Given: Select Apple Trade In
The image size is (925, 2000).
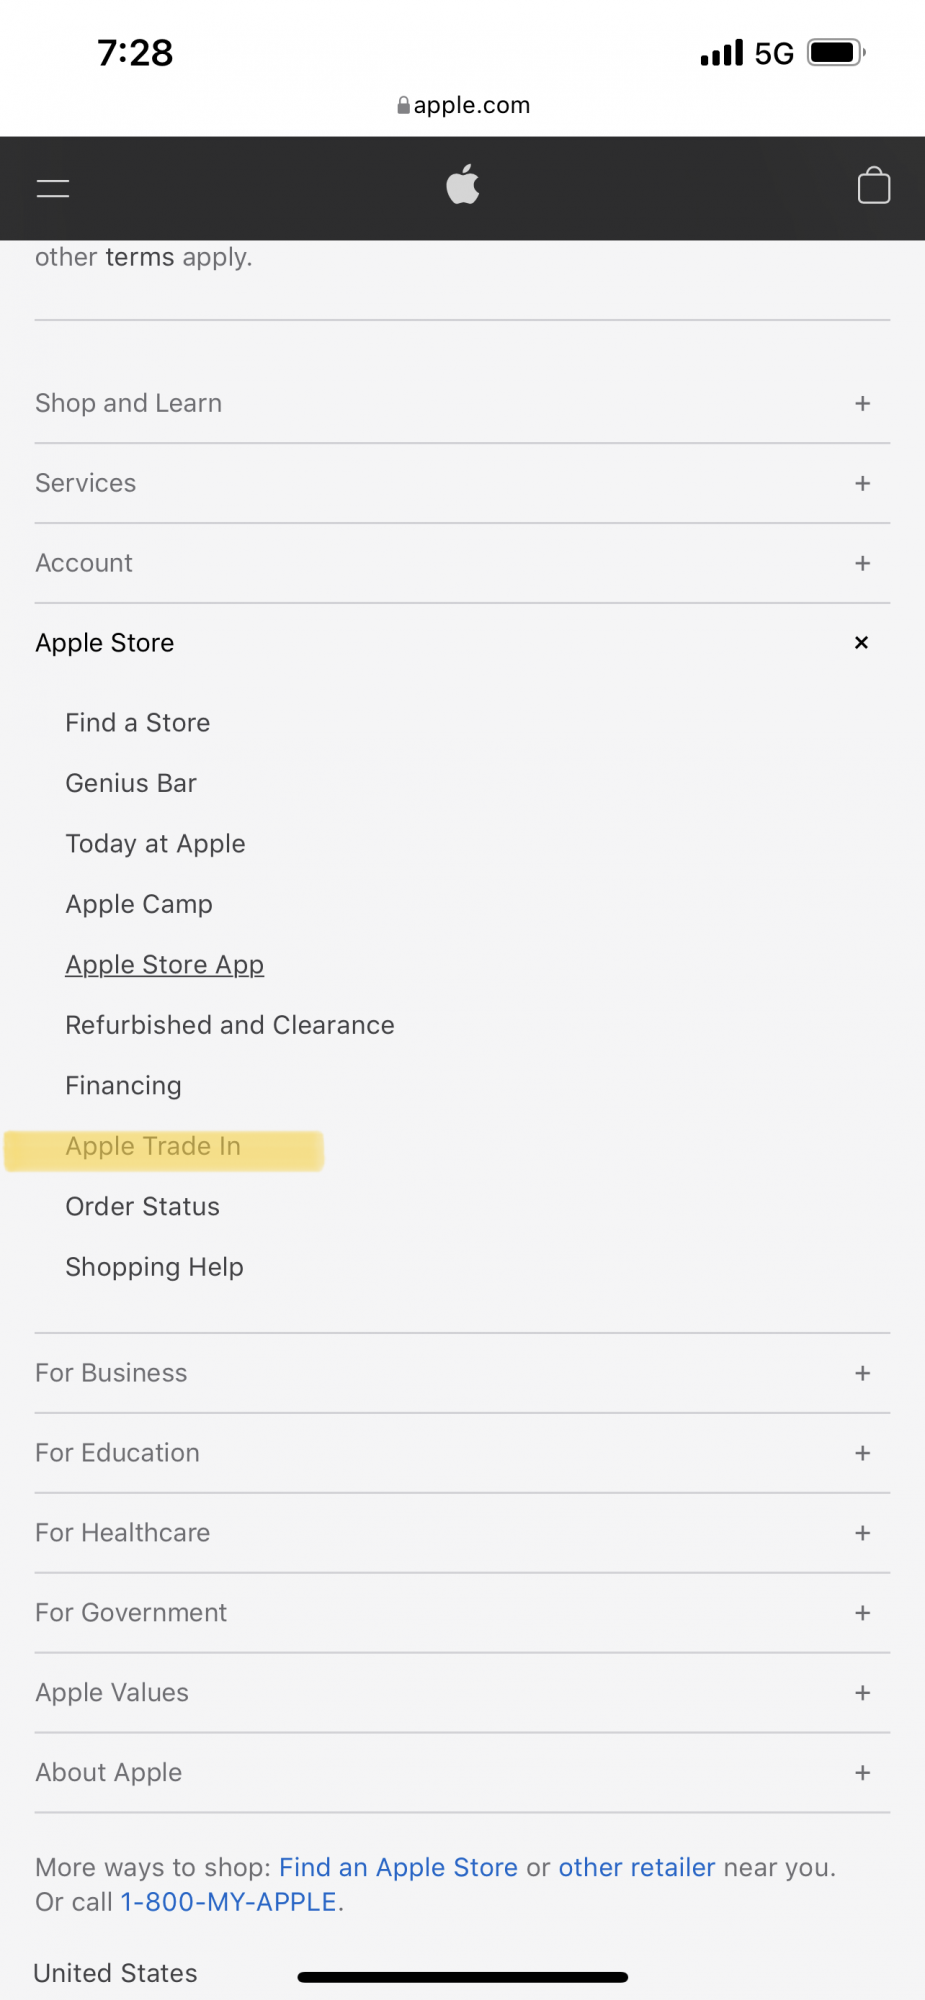Looking at the screenshot, I should pyautogui.click(x=153, y=1146).
